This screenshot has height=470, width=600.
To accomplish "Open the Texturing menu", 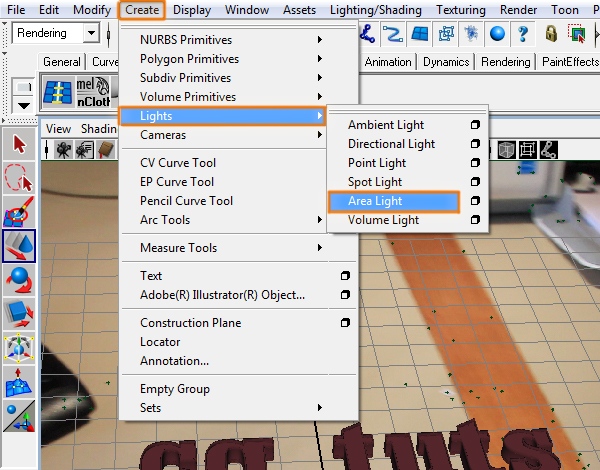I will 461,10.
